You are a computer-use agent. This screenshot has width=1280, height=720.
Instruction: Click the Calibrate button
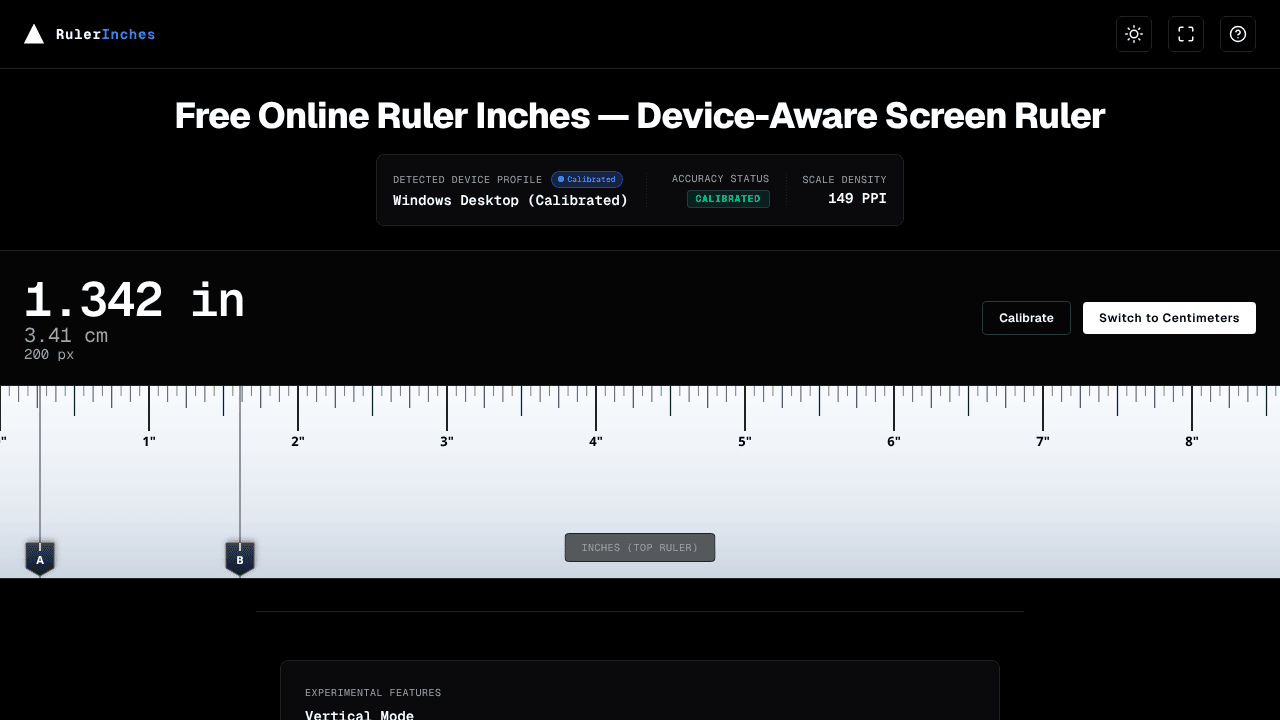coord(1026,318)
